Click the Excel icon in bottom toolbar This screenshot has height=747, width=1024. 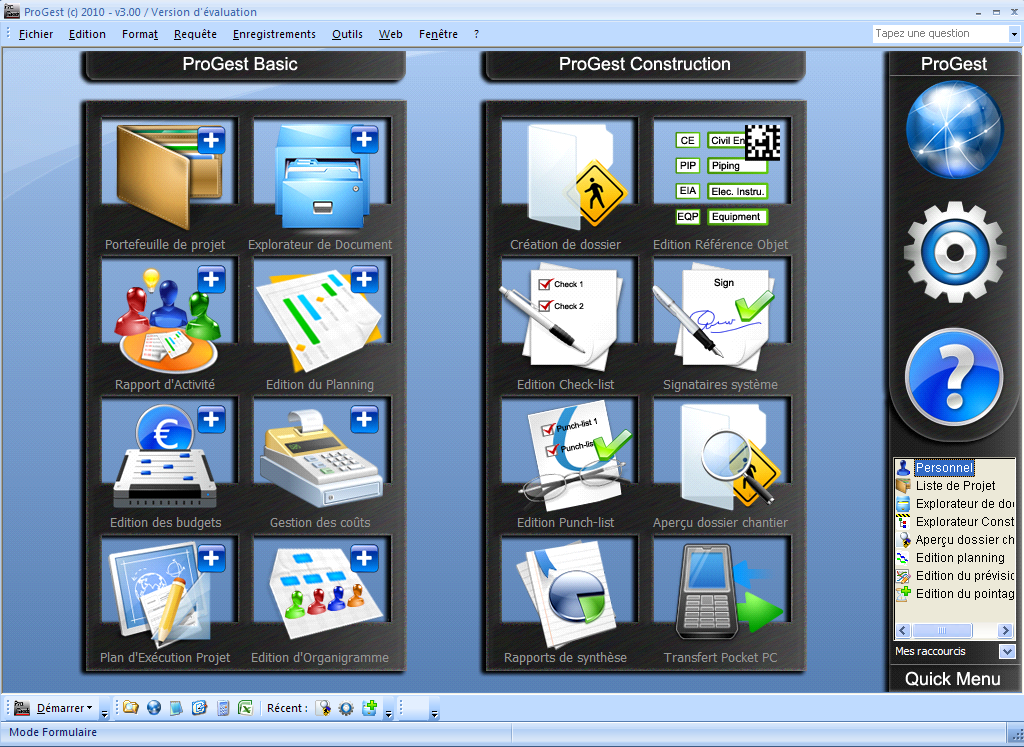pyautogui.click(x=245, y=708)
